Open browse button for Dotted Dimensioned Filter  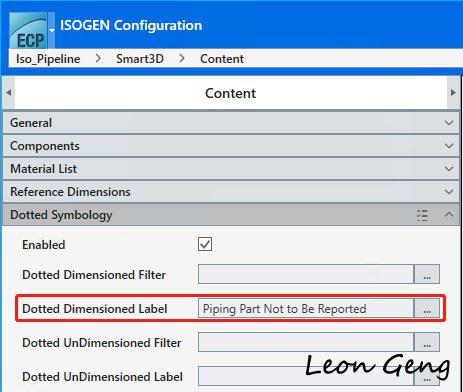pyautogui.click(x=427, y=274)
